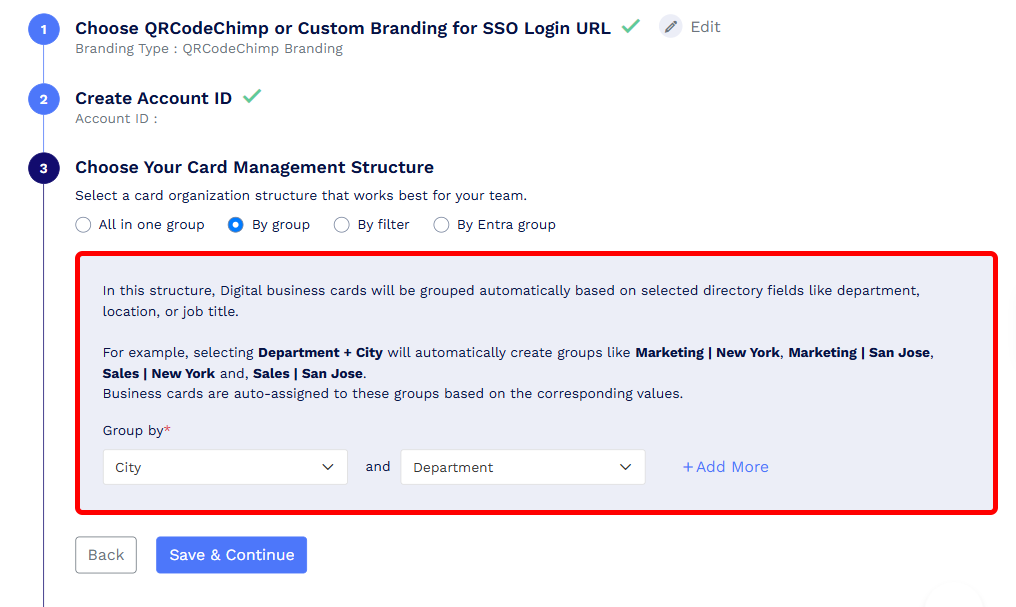This screenshot has height=607, width=1016.
Task: Click the Edit link for step 1
Action: tap(705, 27)
